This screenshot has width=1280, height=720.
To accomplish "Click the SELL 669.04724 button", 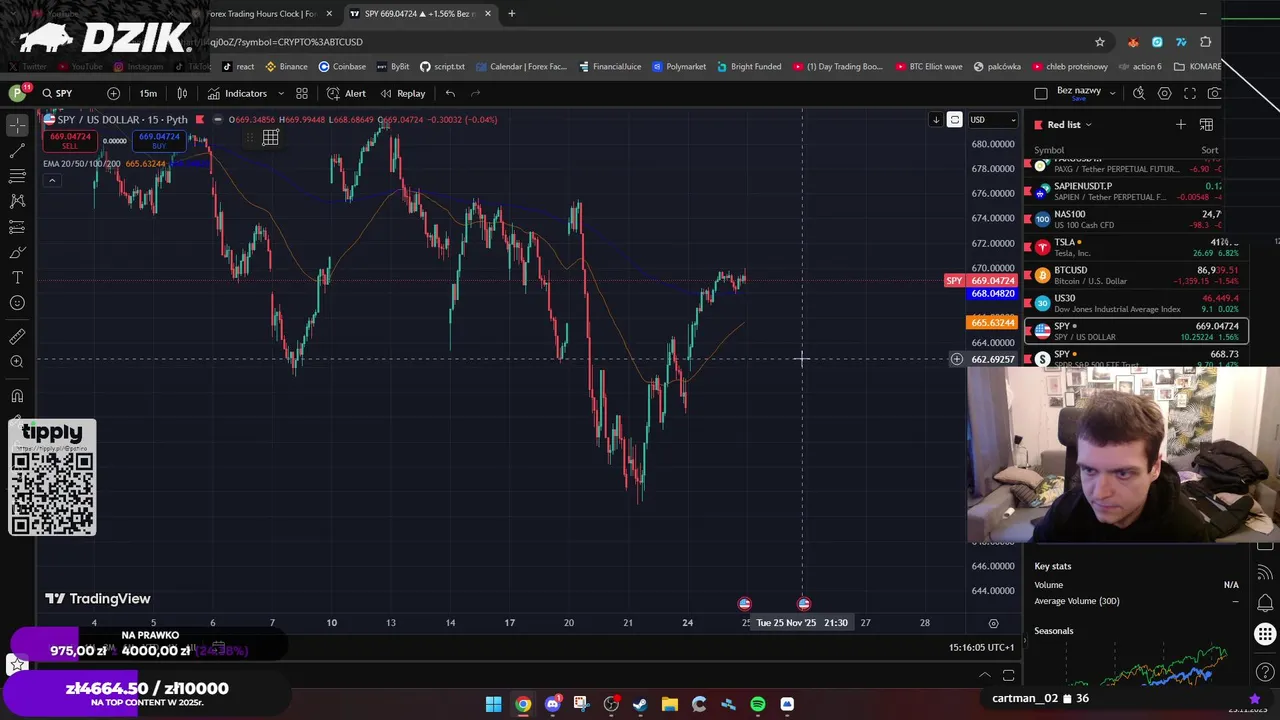I will coord(70,141).
